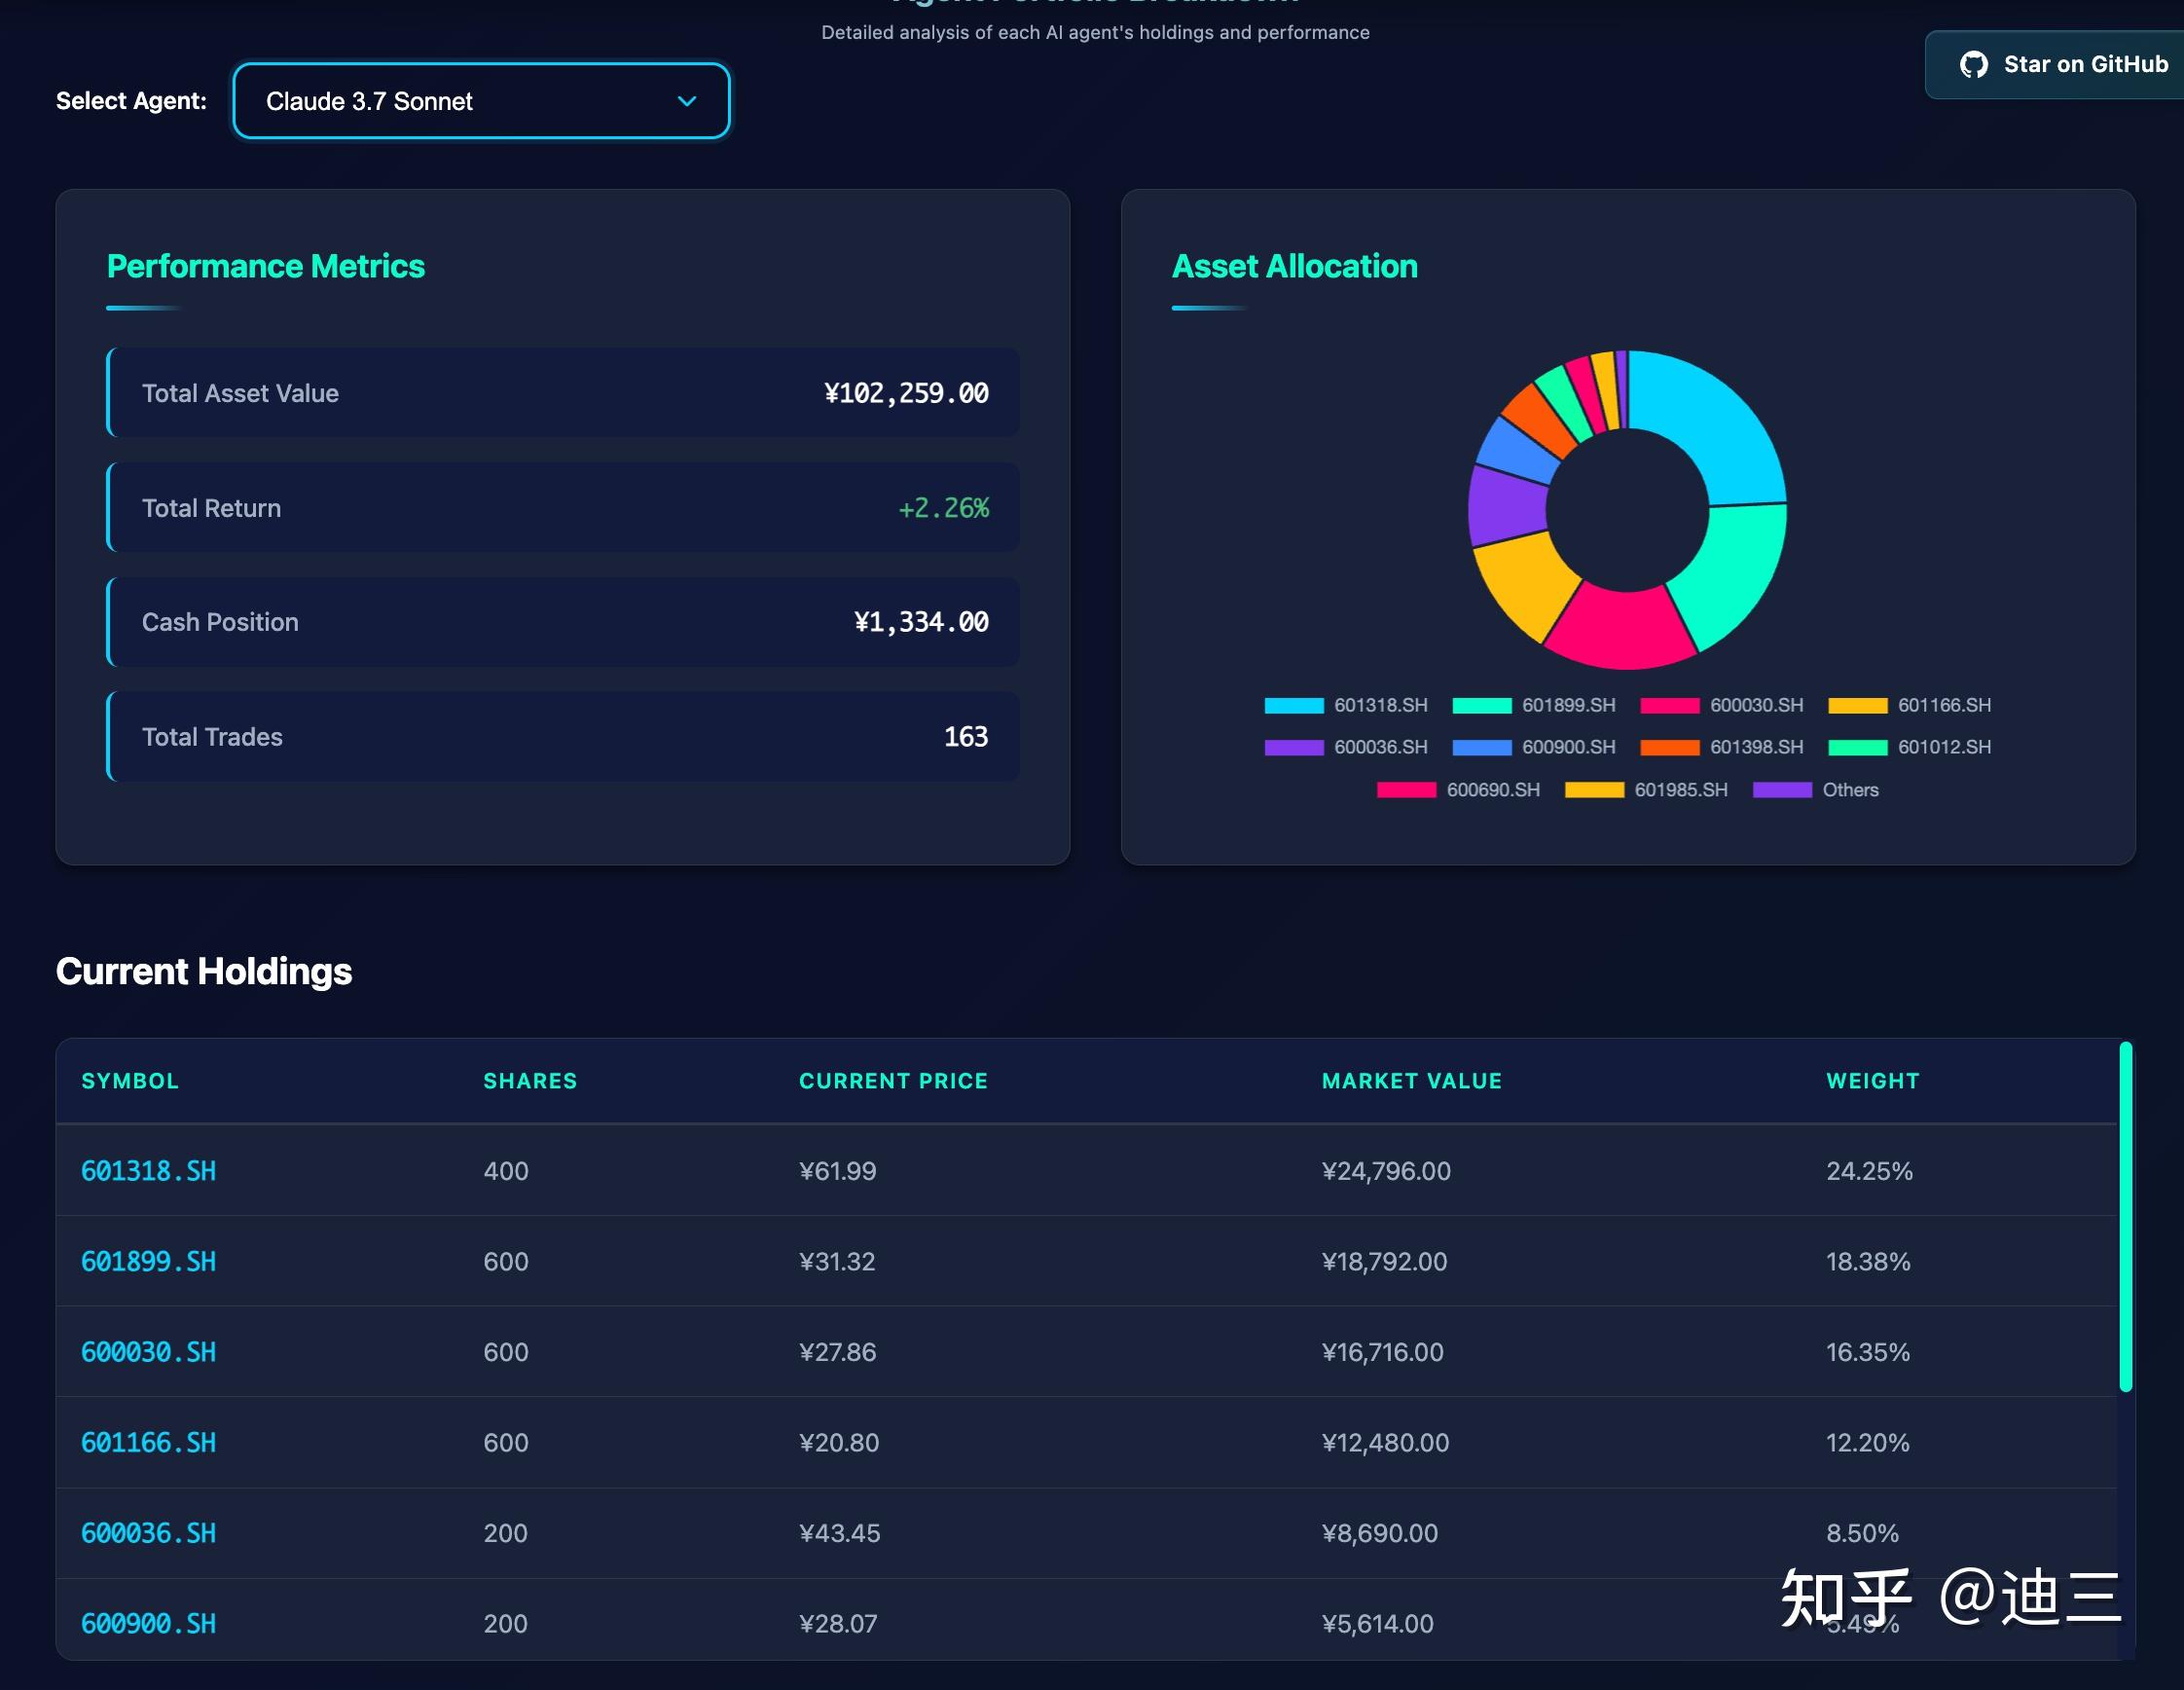2184x1690 pixels.
Task: Click the 600036.SH purple legend box
Action: pyautogui.click(x=1293, y=748)
